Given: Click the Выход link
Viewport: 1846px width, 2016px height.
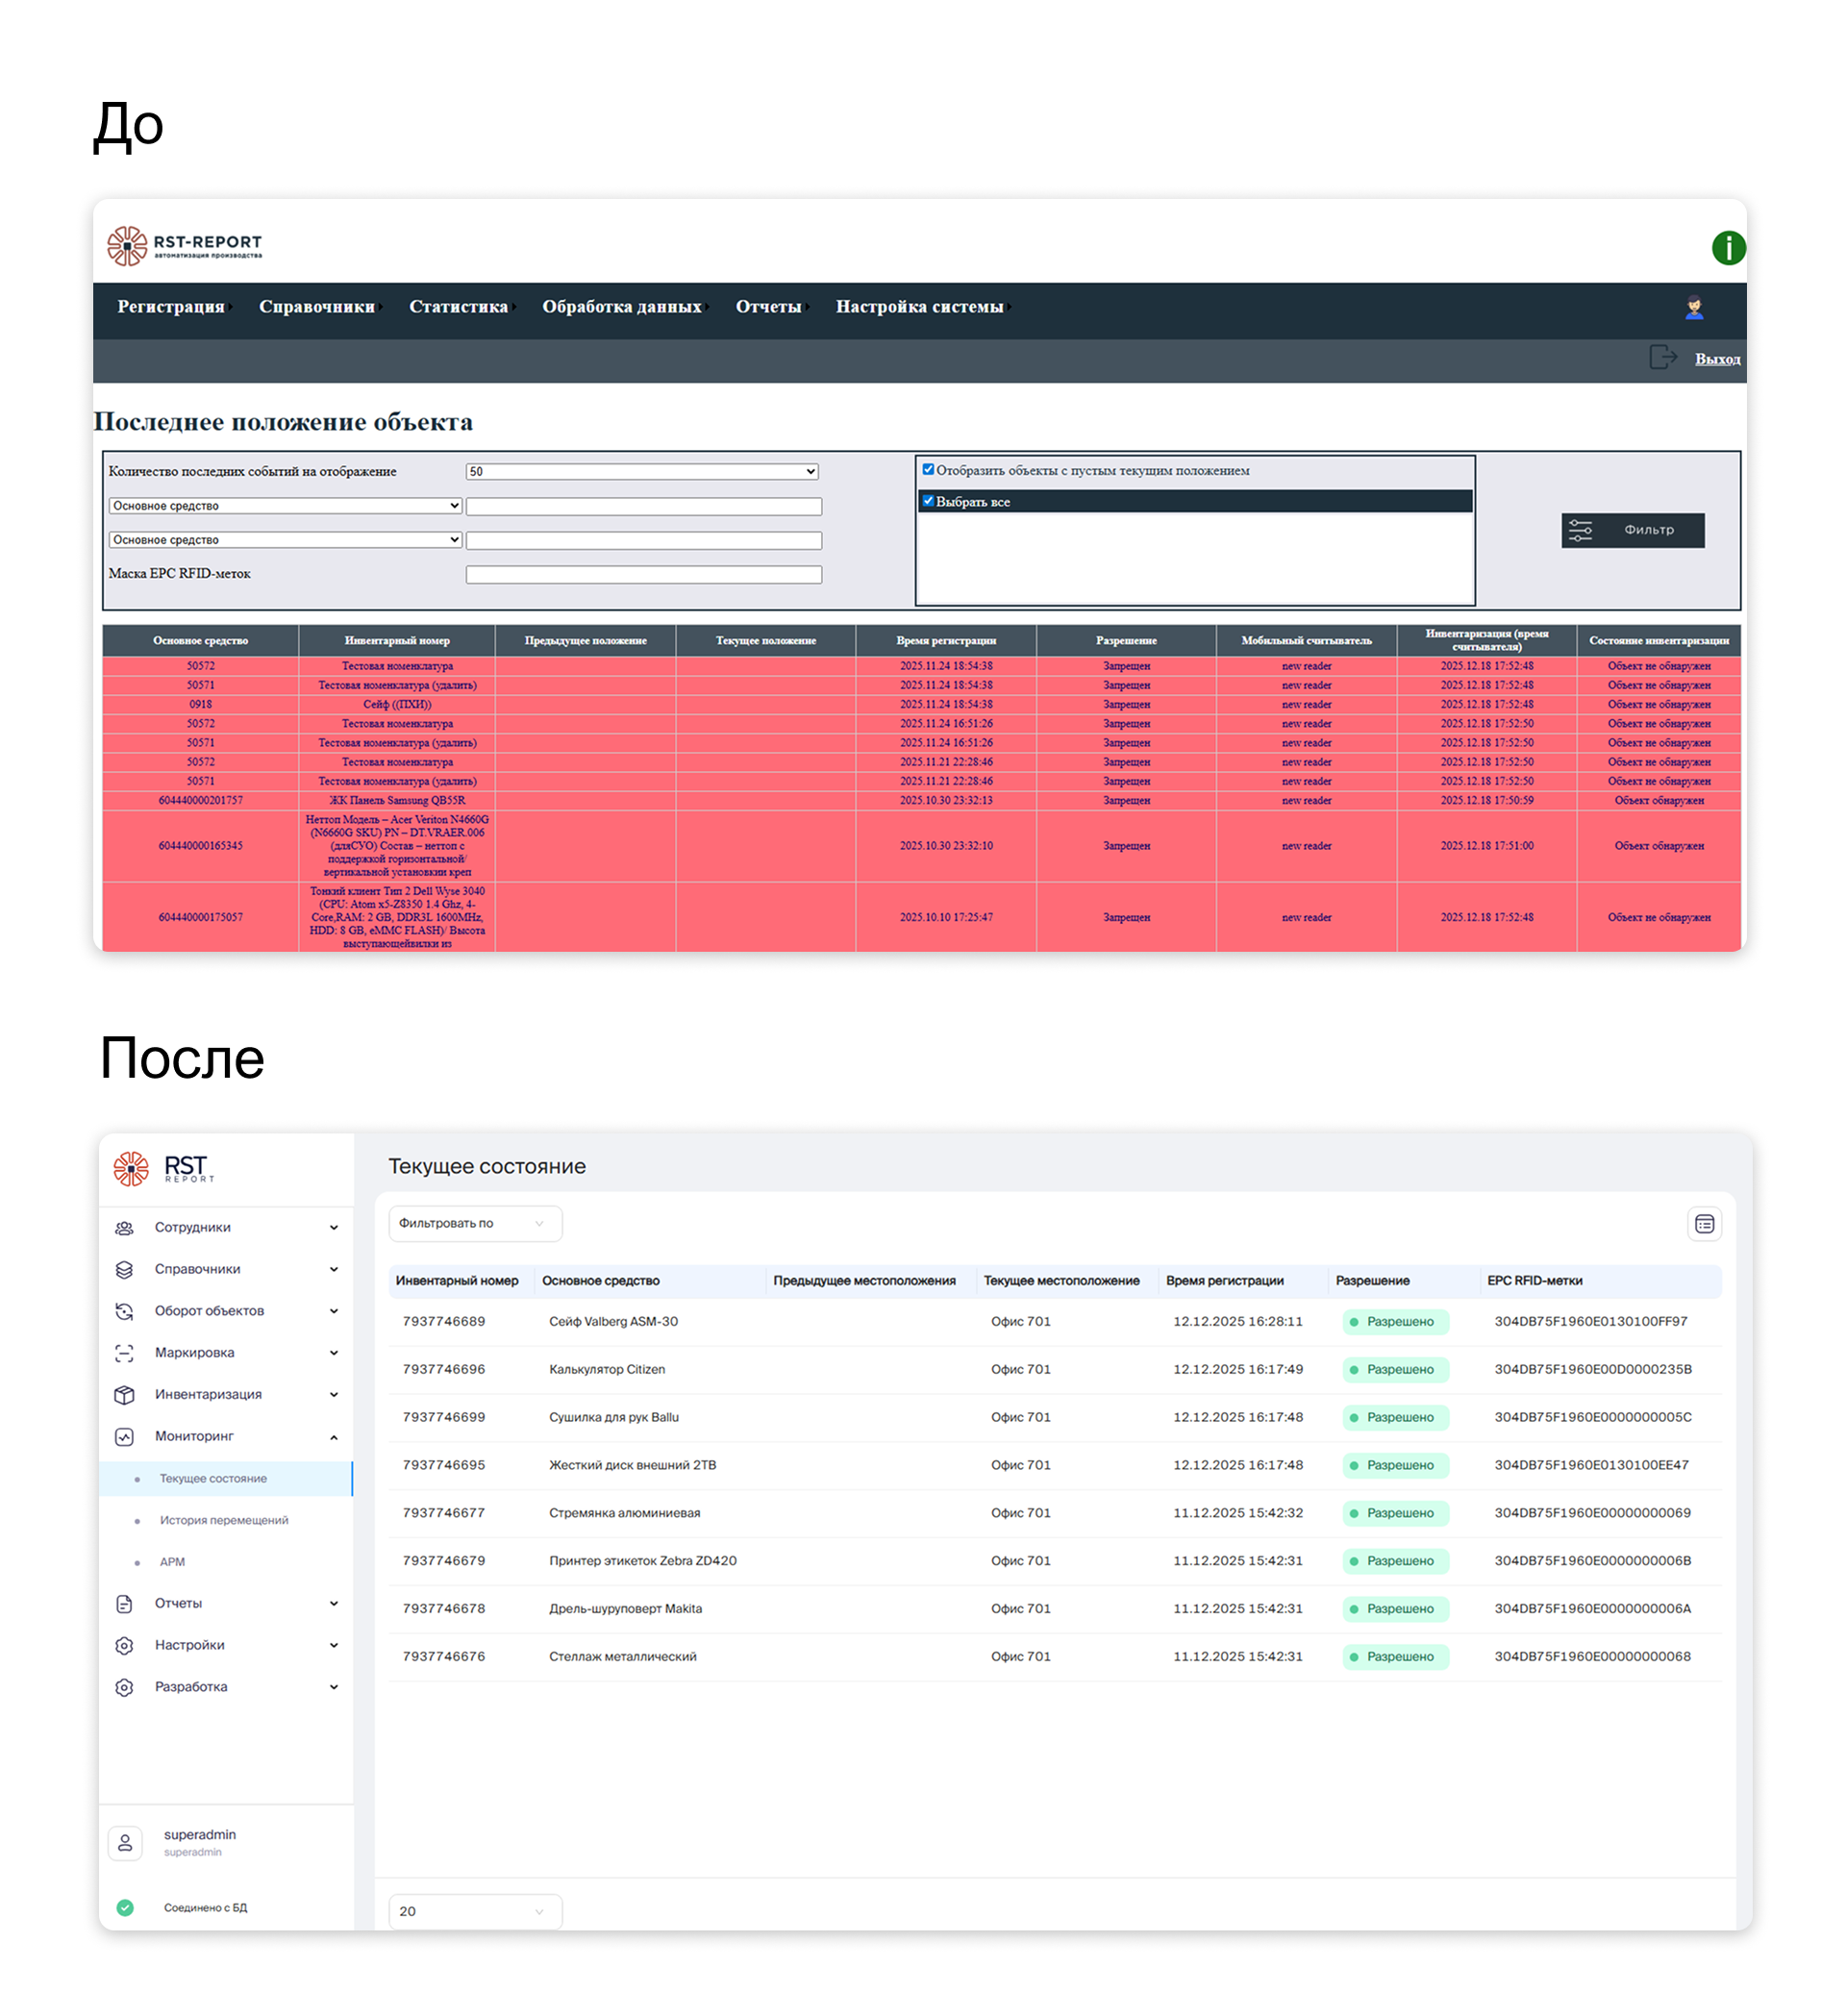Looking at the screenshot, I should (1716, 359).
